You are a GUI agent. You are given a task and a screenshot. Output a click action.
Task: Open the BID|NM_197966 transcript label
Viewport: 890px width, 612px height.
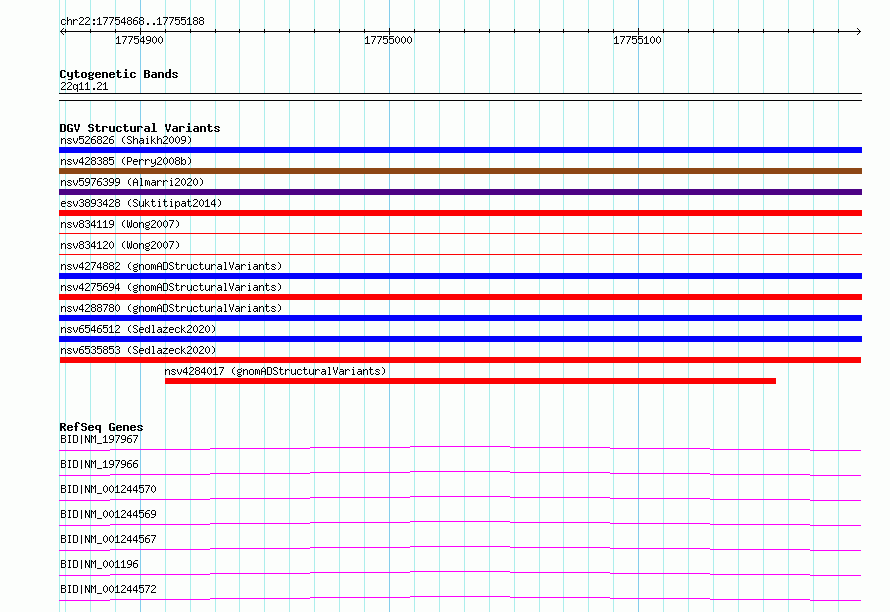[x=99, y=464]
